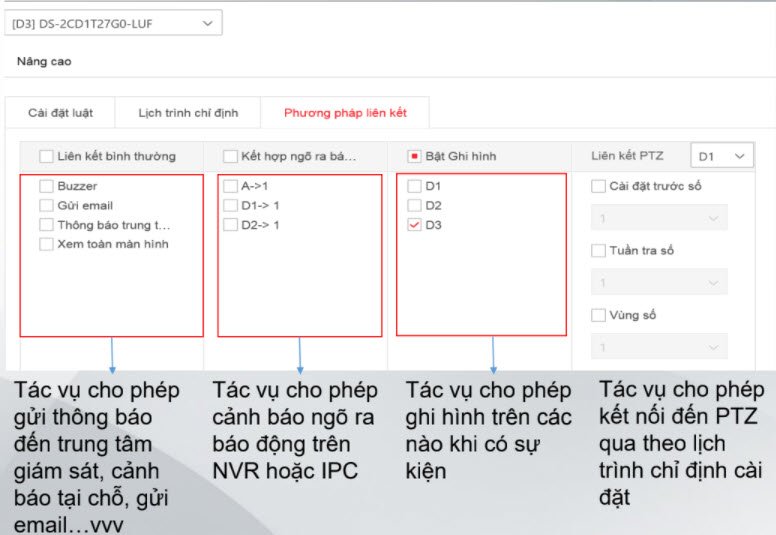Enable the Buzzer checkbox
This screenshot has width=776, height=535.
point(46,186)
